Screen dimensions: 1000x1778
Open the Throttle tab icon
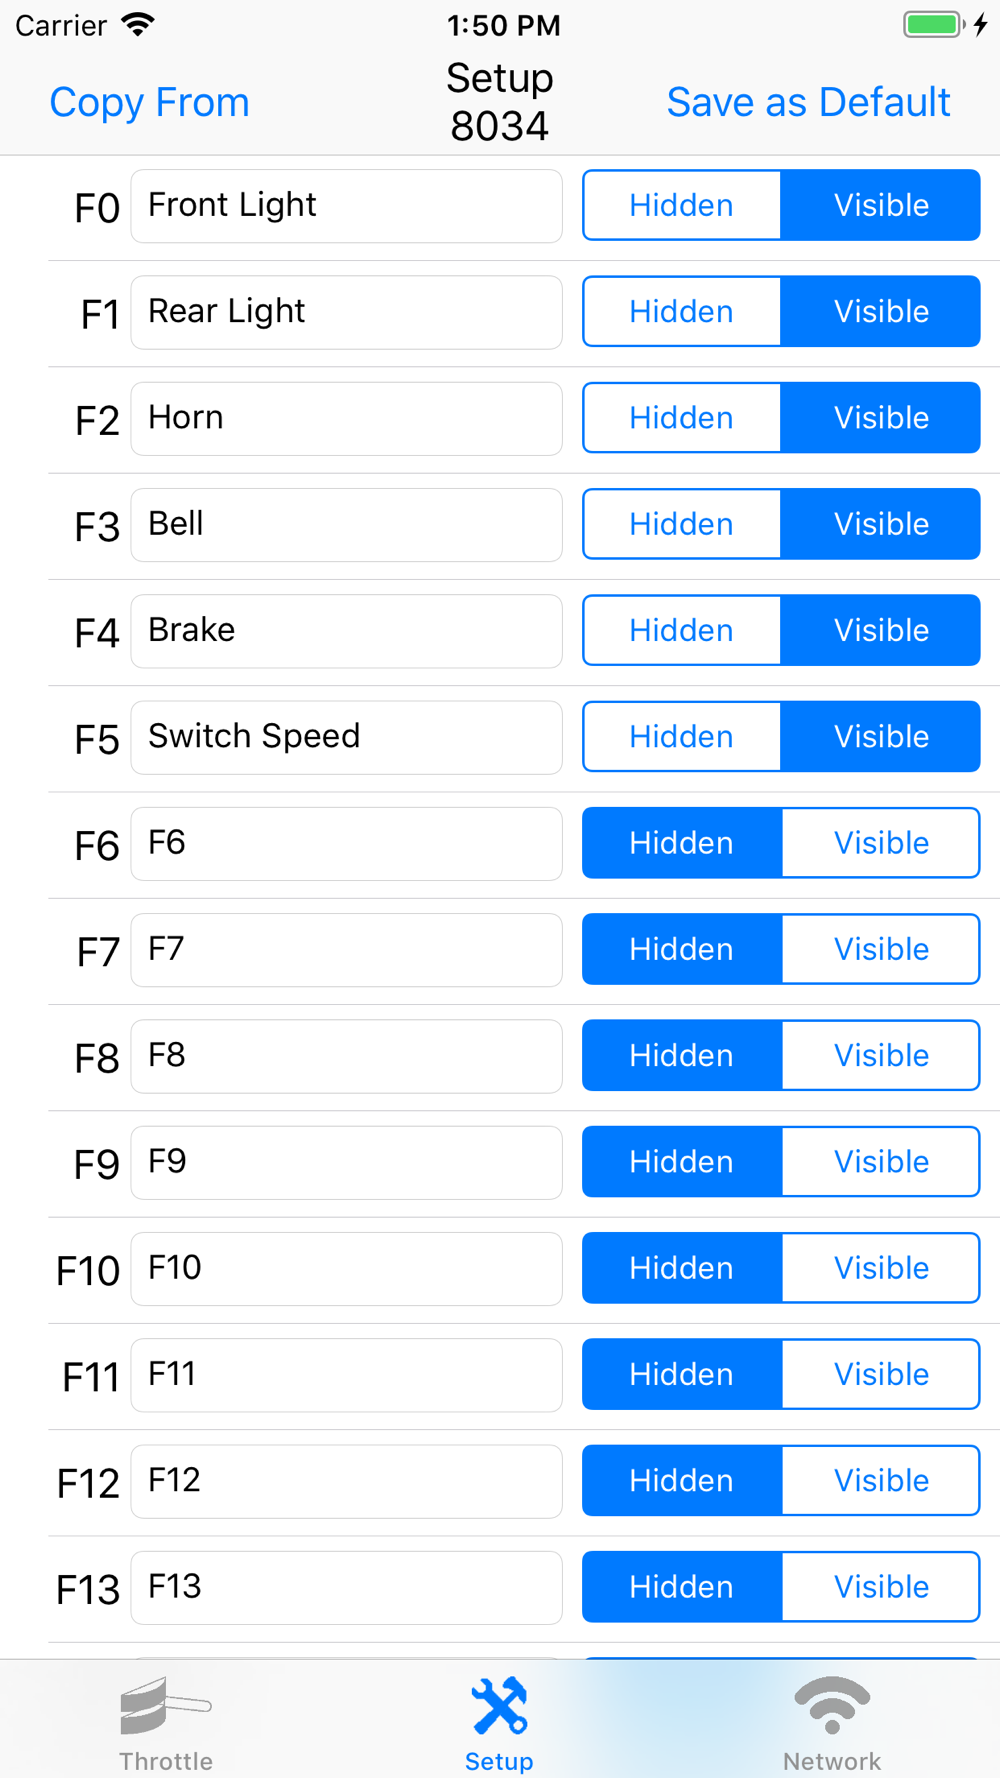click(x=166, y=1706)
